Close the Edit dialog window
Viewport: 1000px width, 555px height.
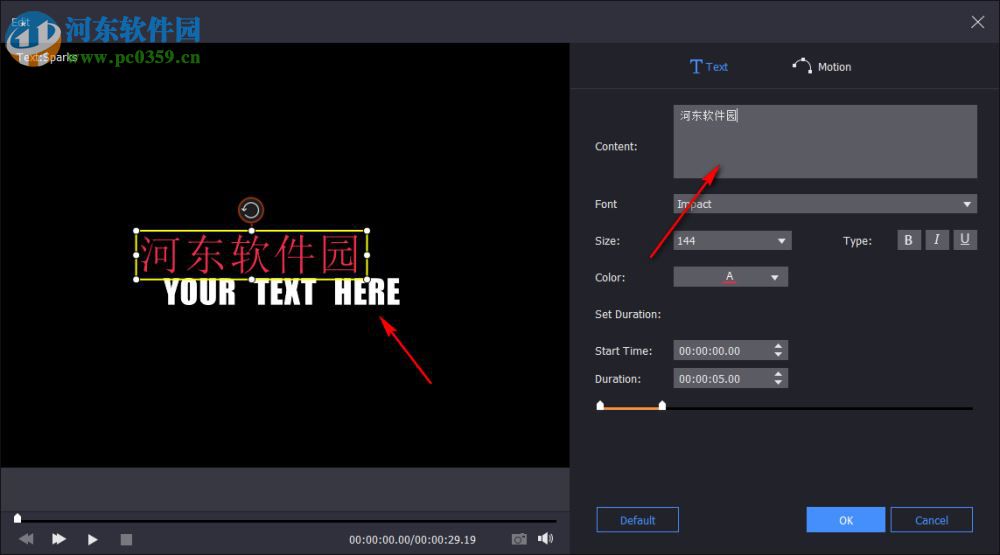[x=977, y=22]
